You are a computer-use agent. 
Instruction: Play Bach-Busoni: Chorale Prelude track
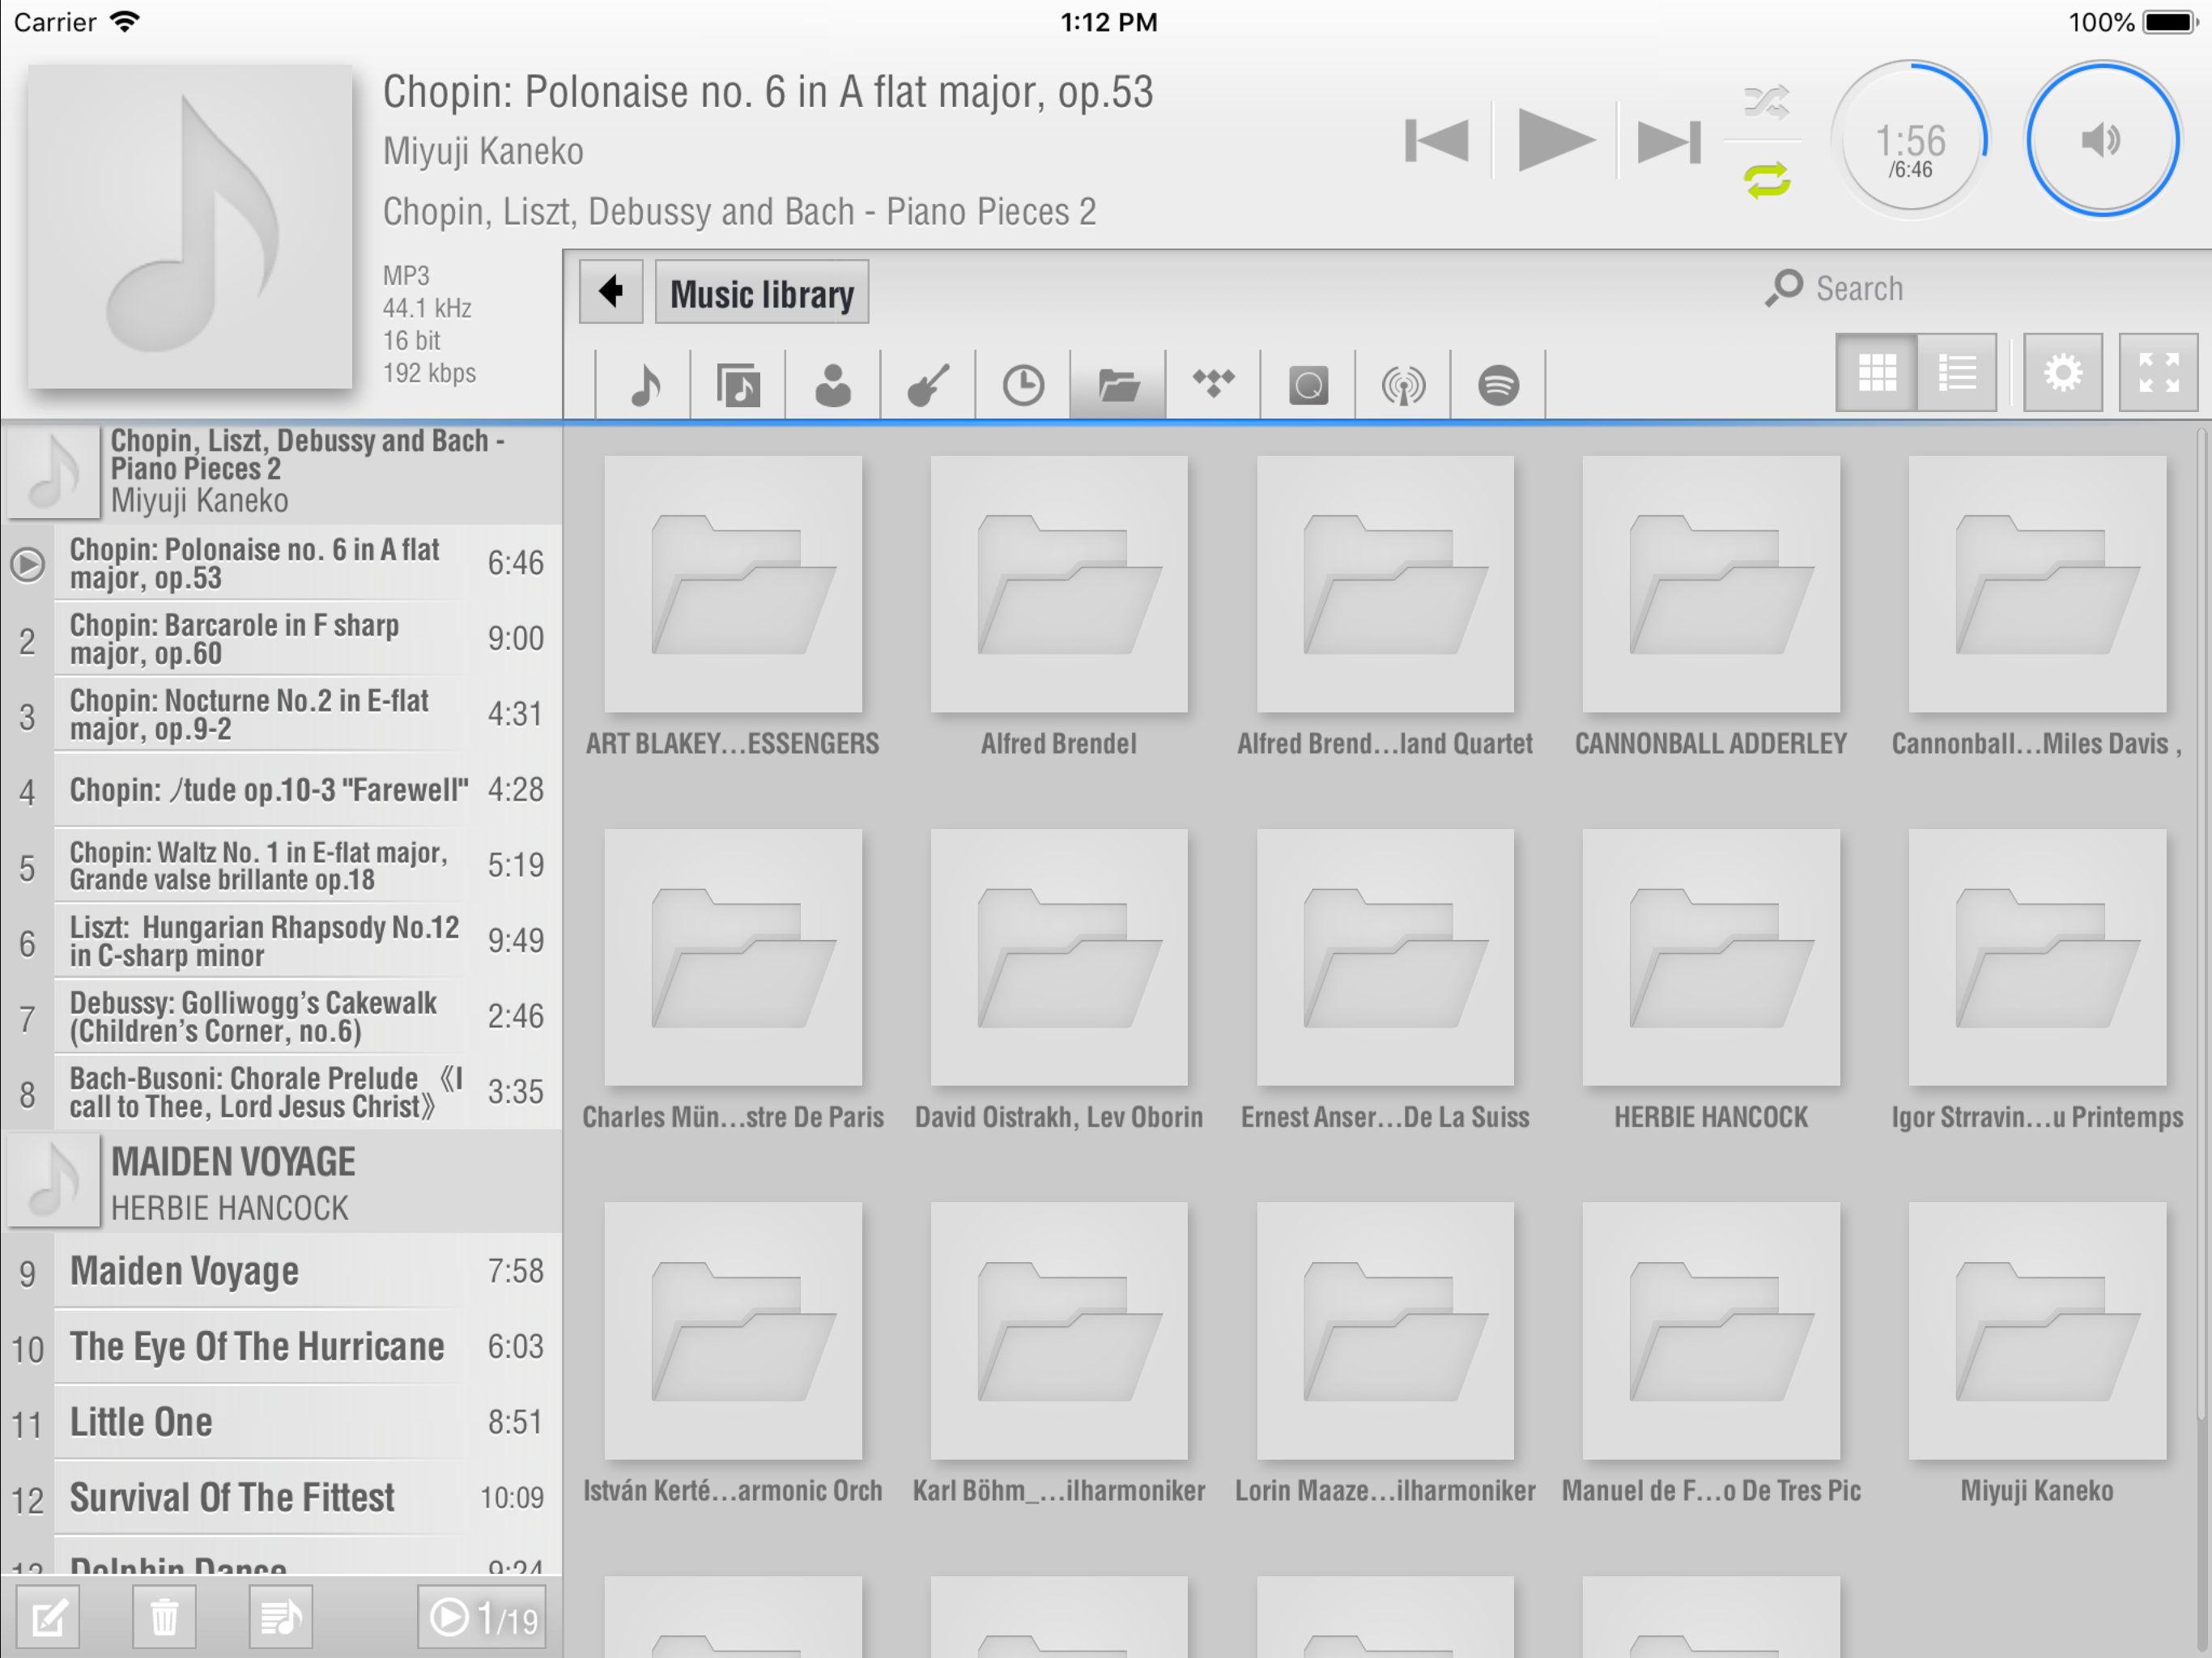tap(281, 1092)
